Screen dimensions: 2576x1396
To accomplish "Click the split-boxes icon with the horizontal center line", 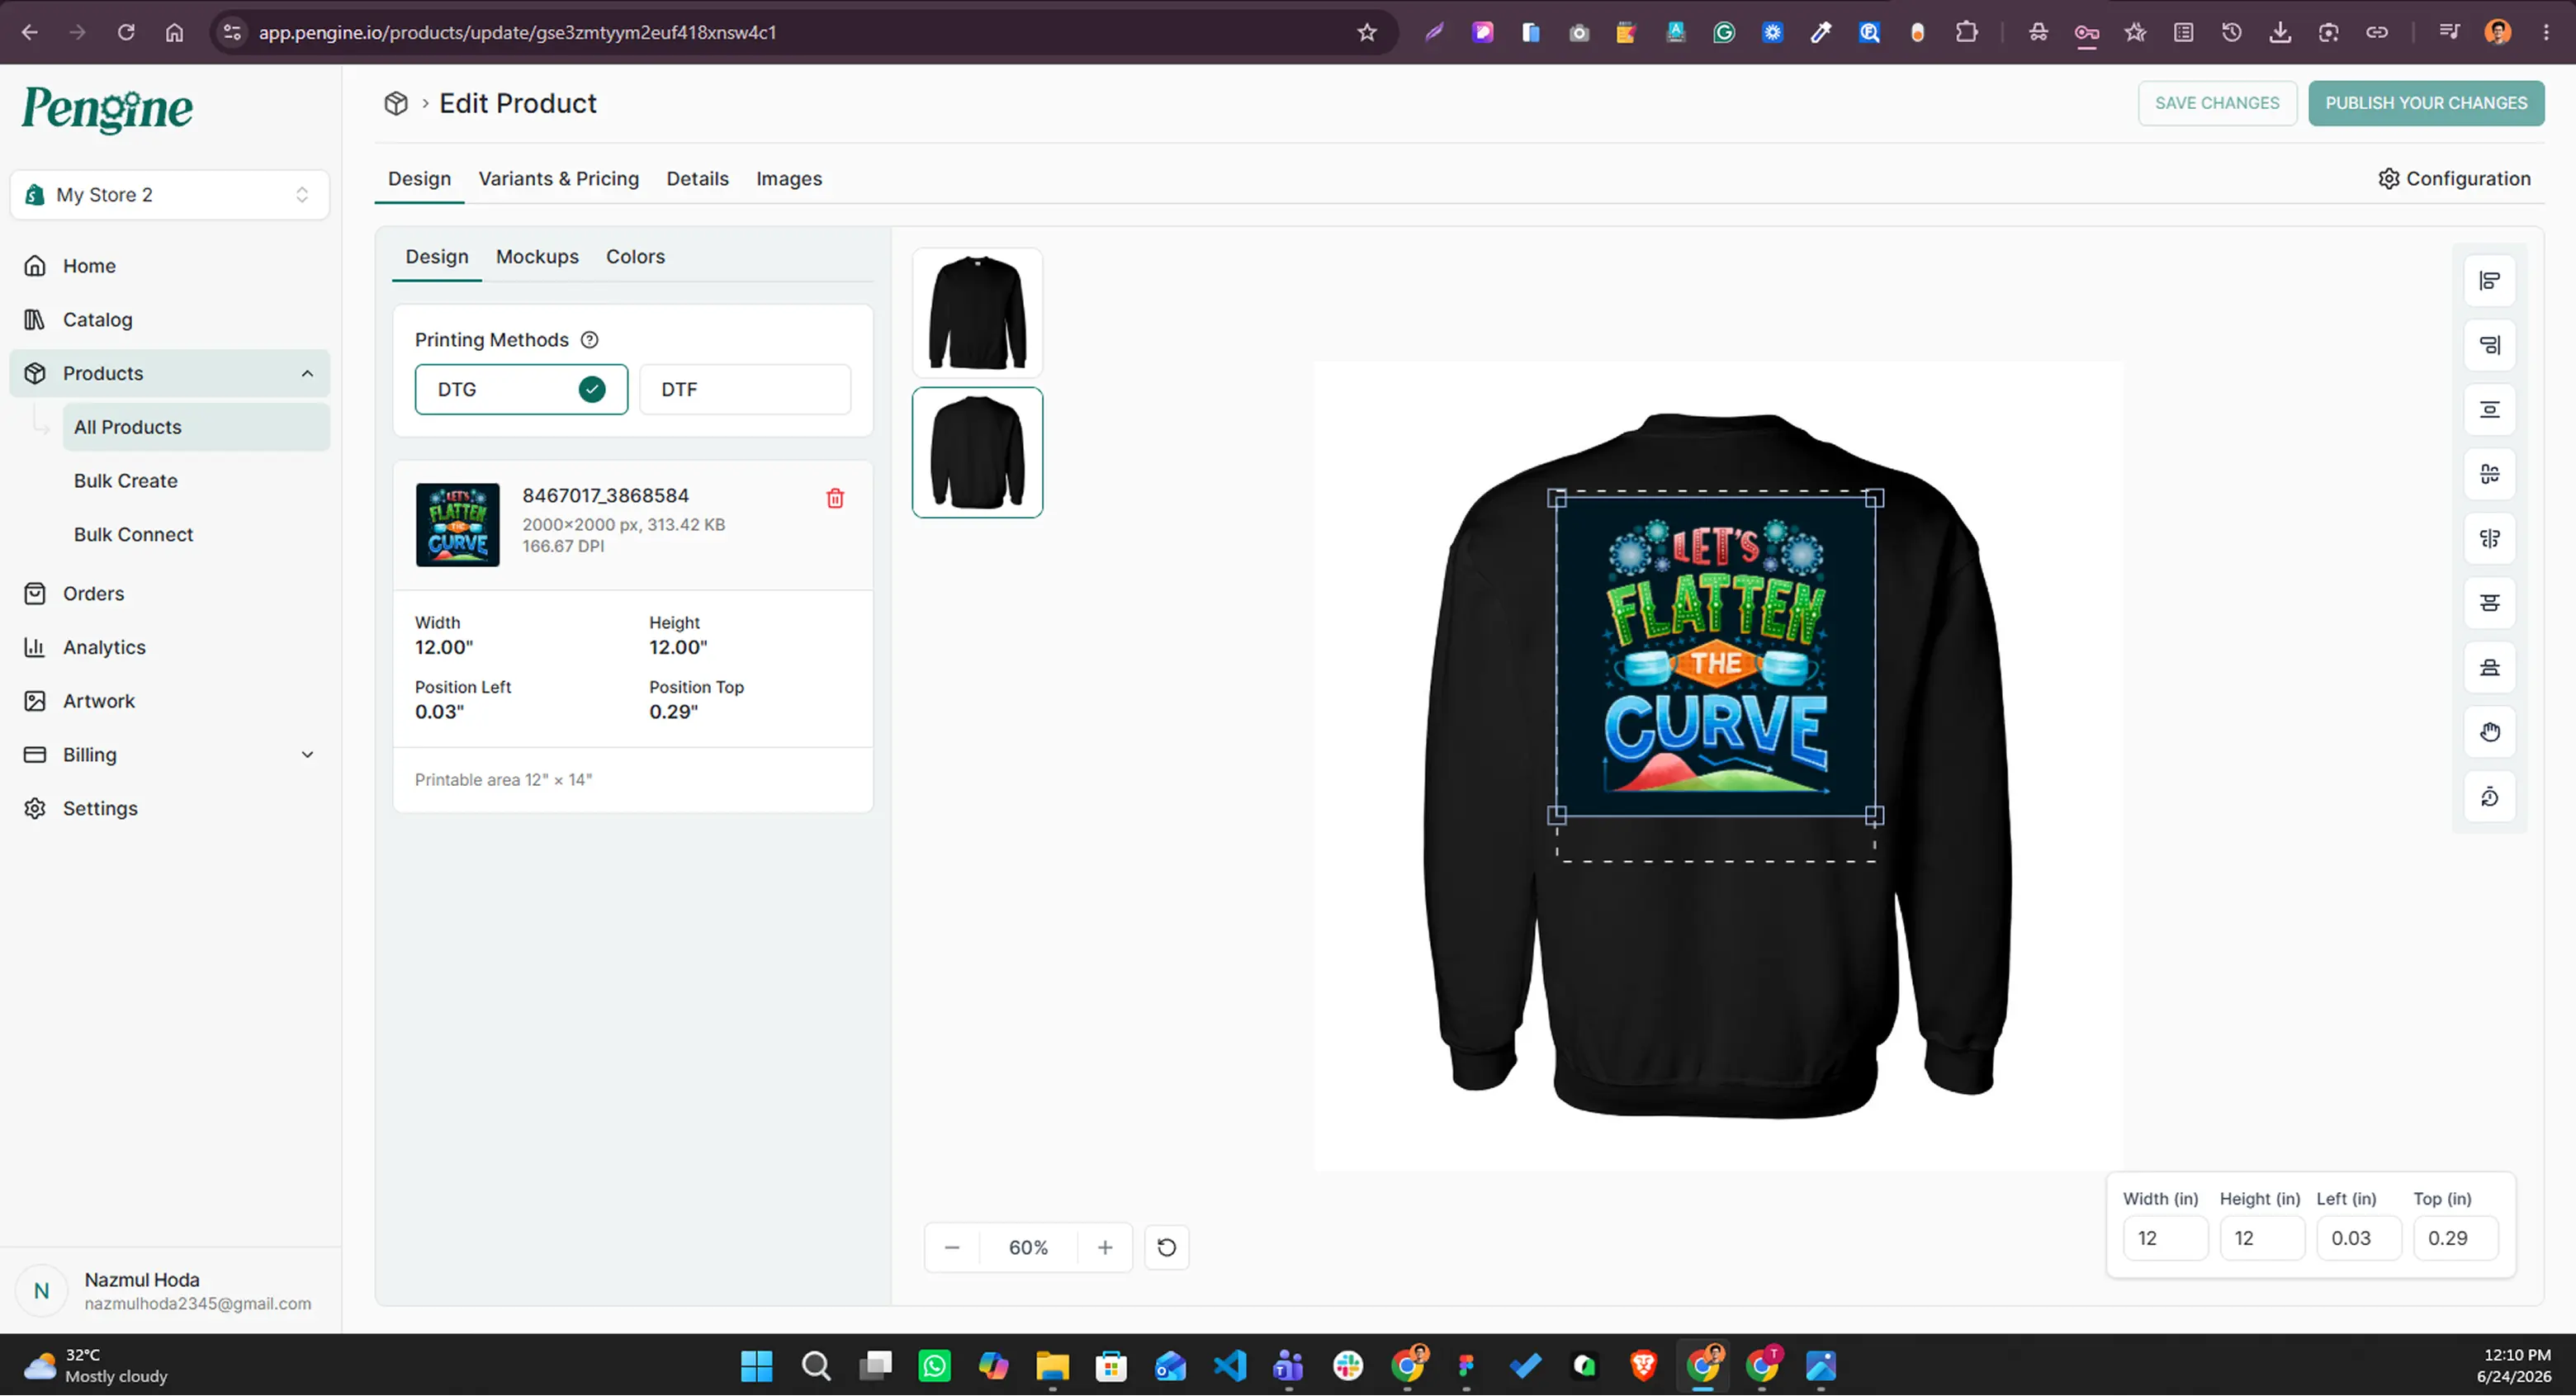I will [2489, 474].
